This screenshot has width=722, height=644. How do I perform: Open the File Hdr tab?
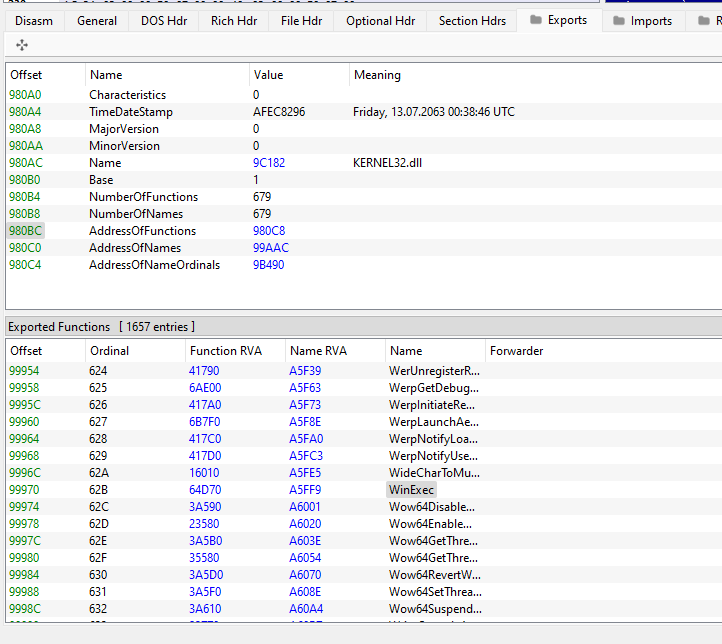coord(301,21)
